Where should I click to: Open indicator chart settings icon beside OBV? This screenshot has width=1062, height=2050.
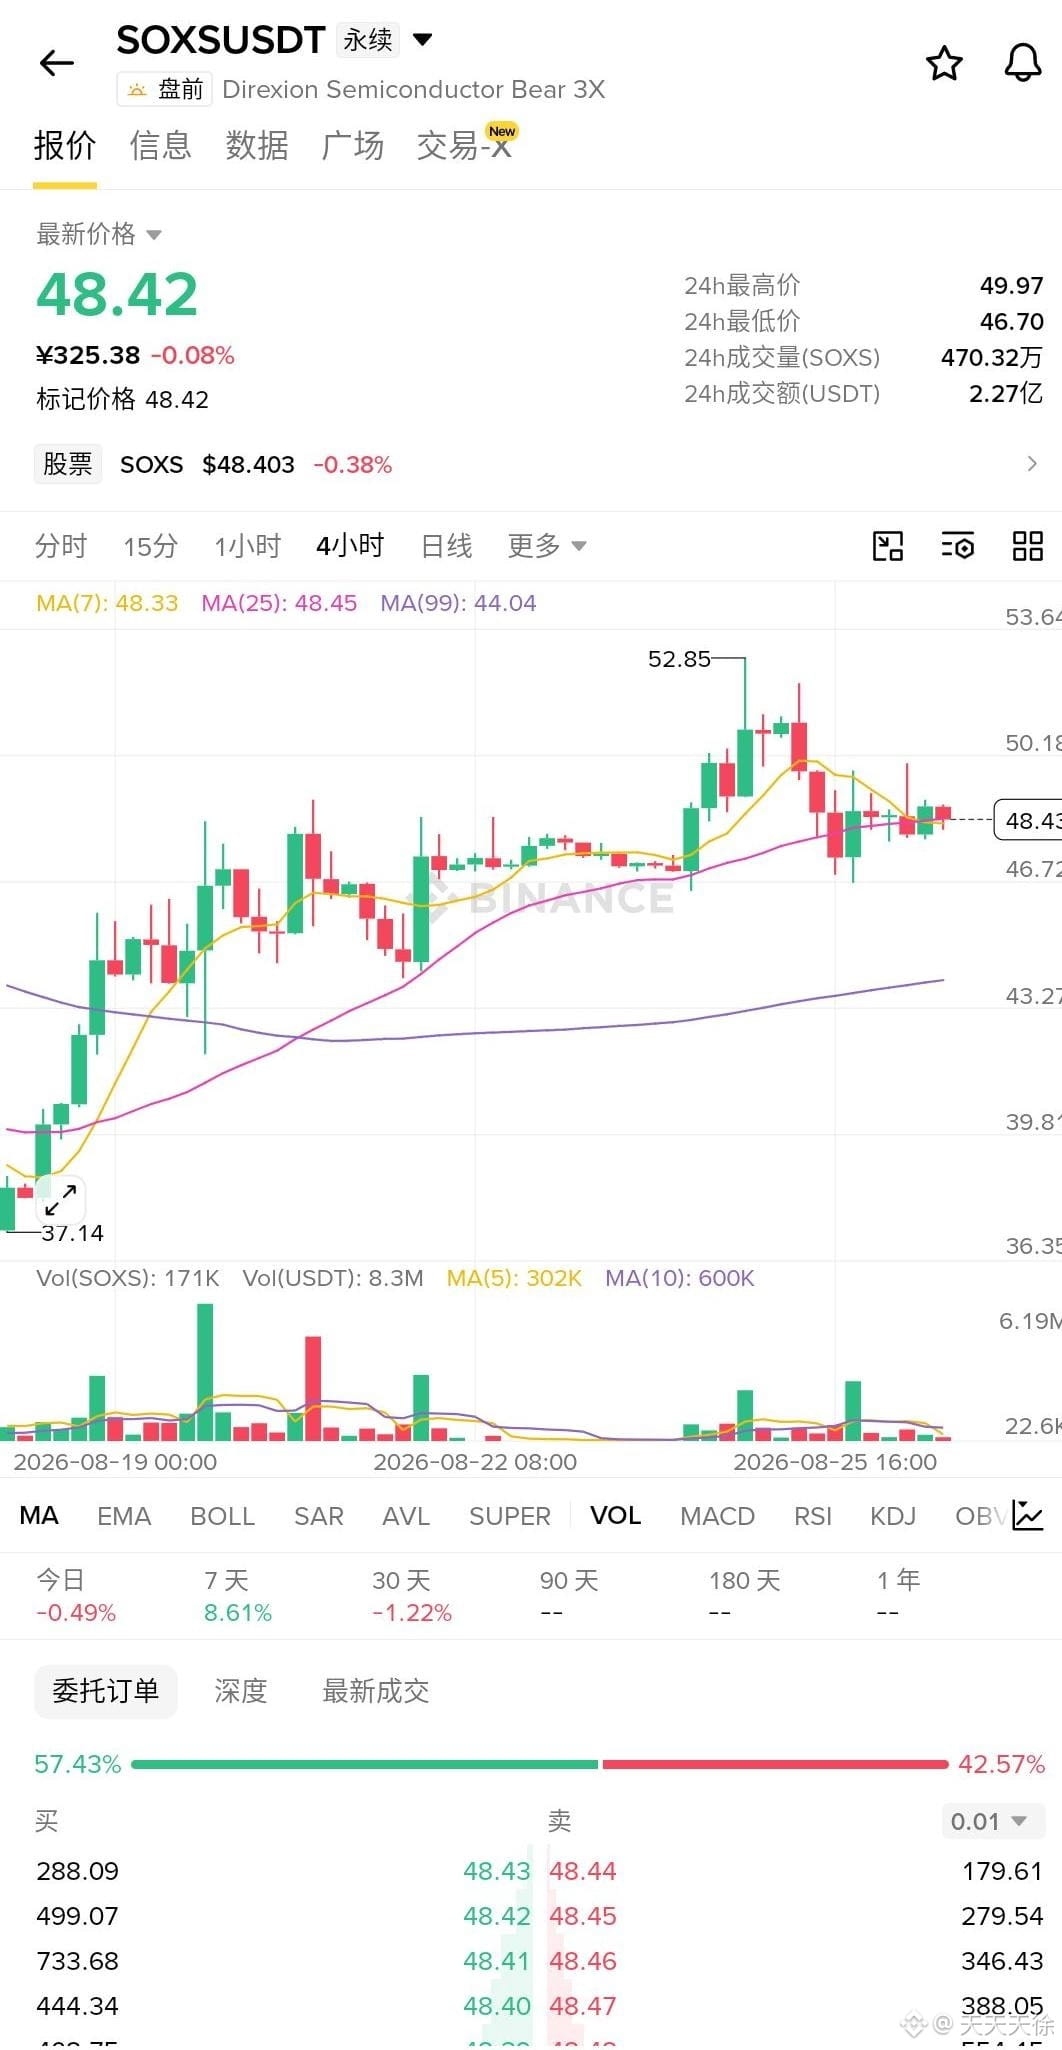pos(1027,1515)
